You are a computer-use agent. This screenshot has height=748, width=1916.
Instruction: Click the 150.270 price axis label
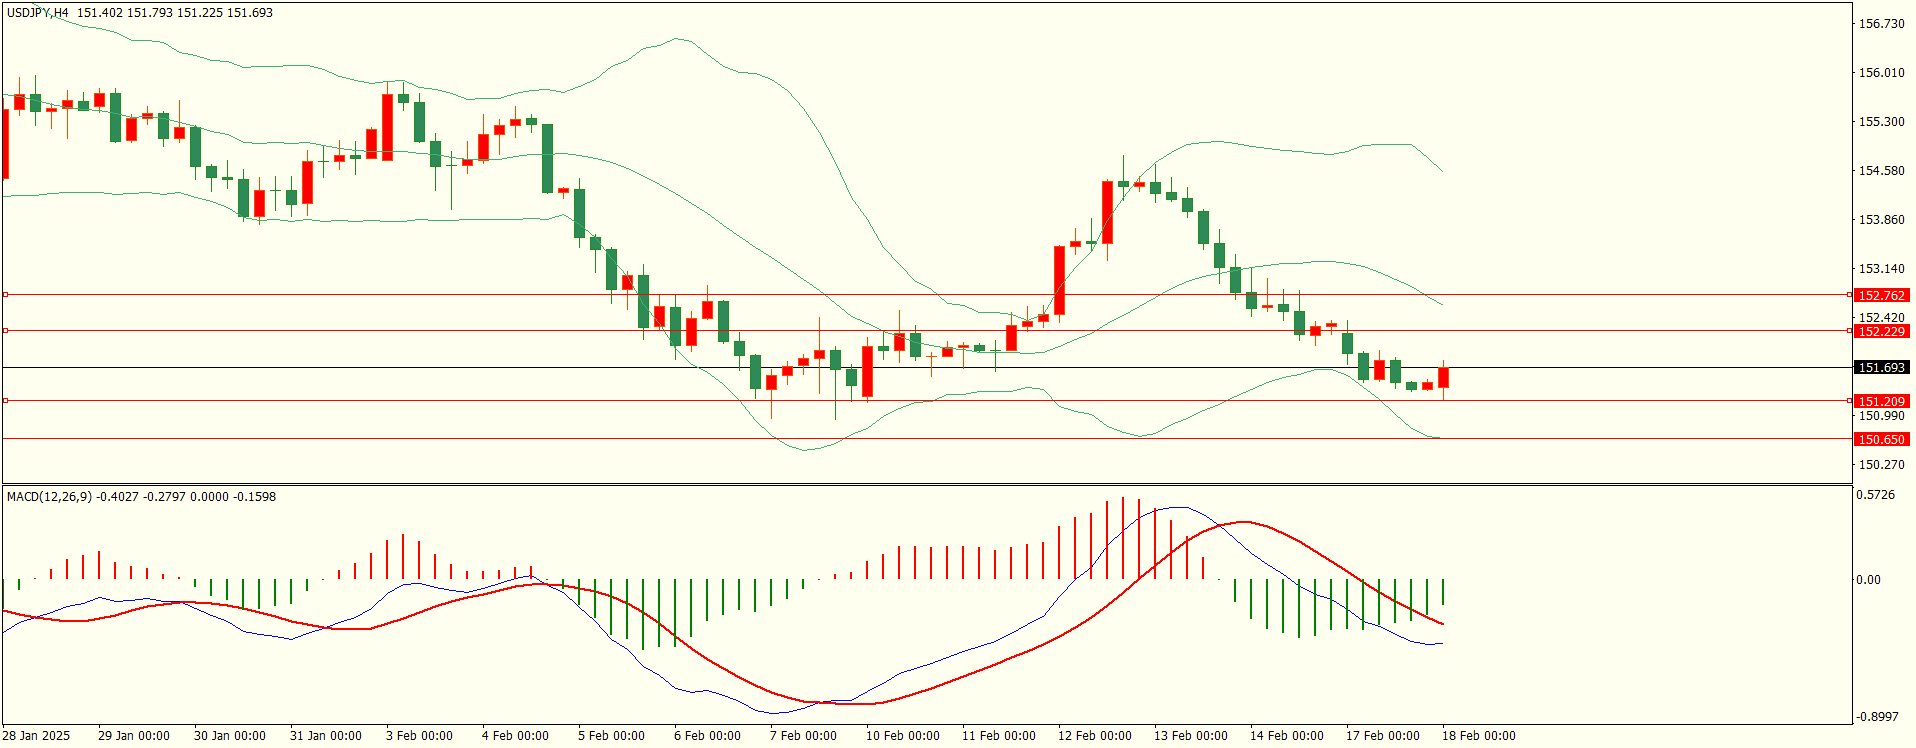[x=1881, y=465]
